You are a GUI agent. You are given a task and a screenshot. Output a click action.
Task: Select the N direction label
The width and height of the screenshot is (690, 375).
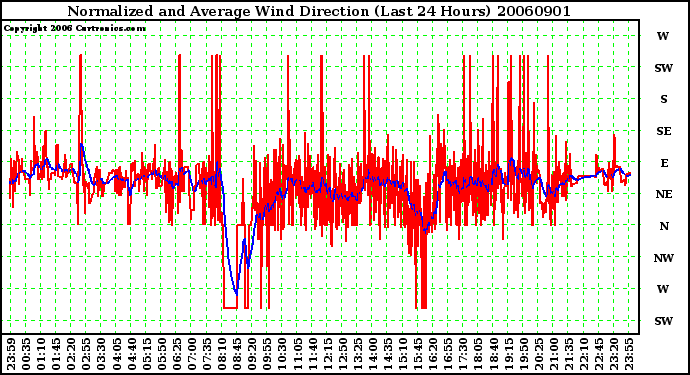tap(664, 226)
